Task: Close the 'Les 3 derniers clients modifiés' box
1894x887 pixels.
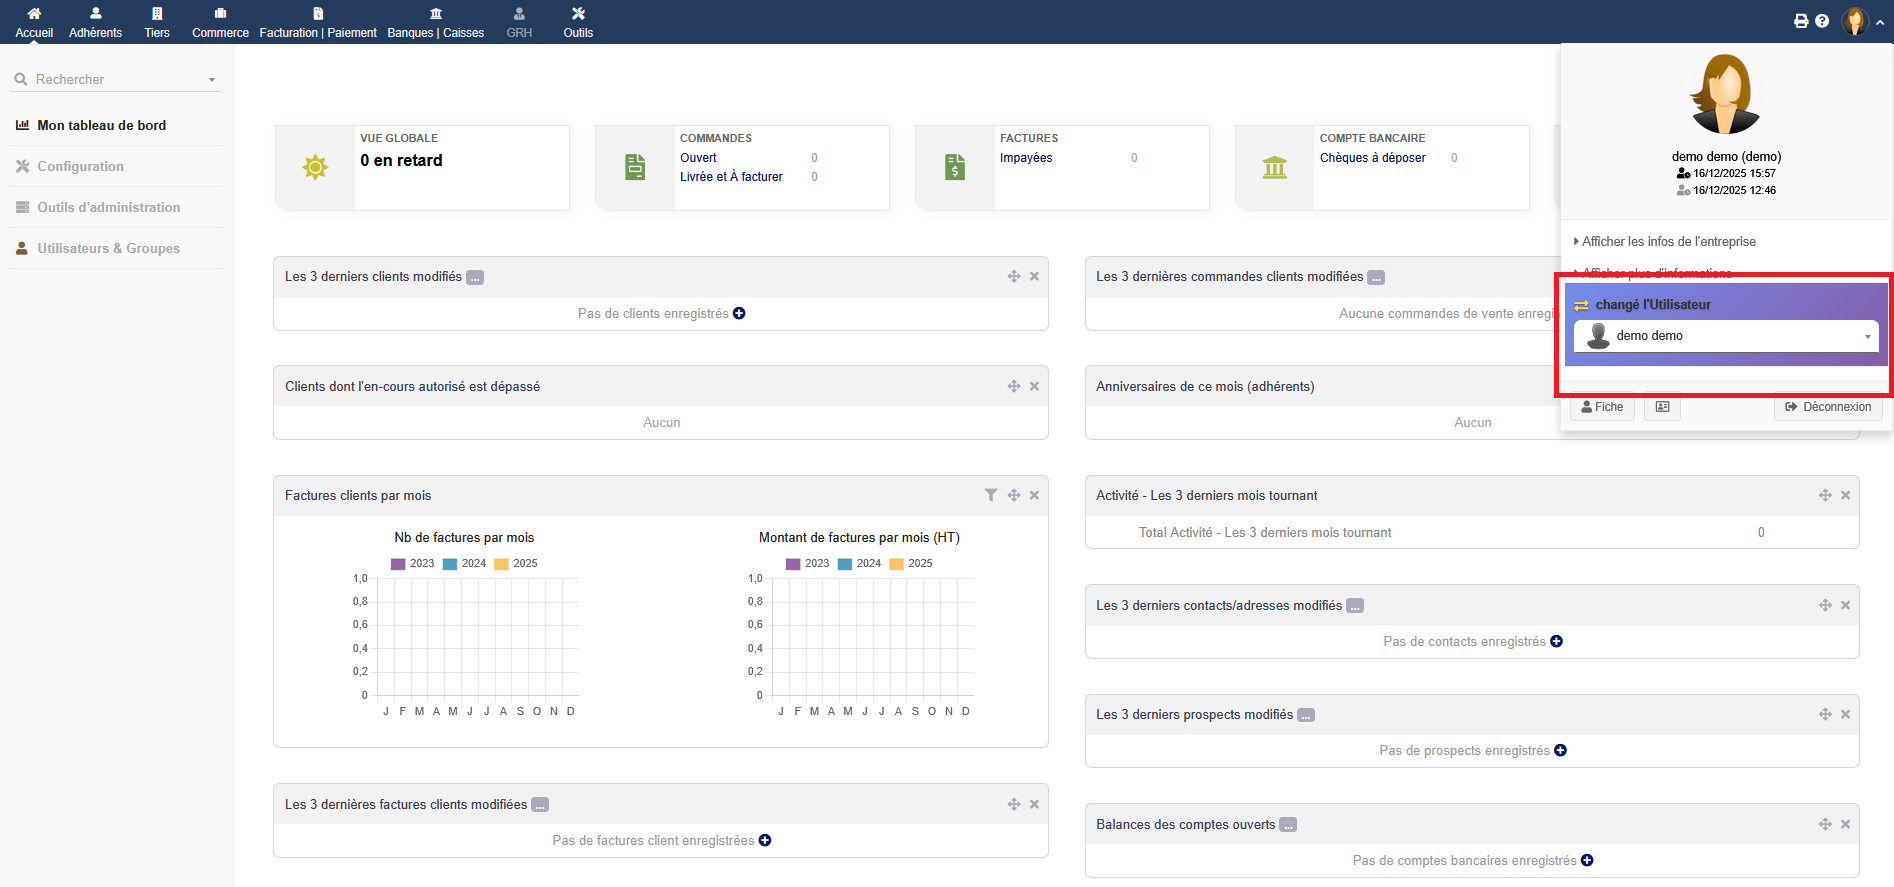Action: point(1034,276)
